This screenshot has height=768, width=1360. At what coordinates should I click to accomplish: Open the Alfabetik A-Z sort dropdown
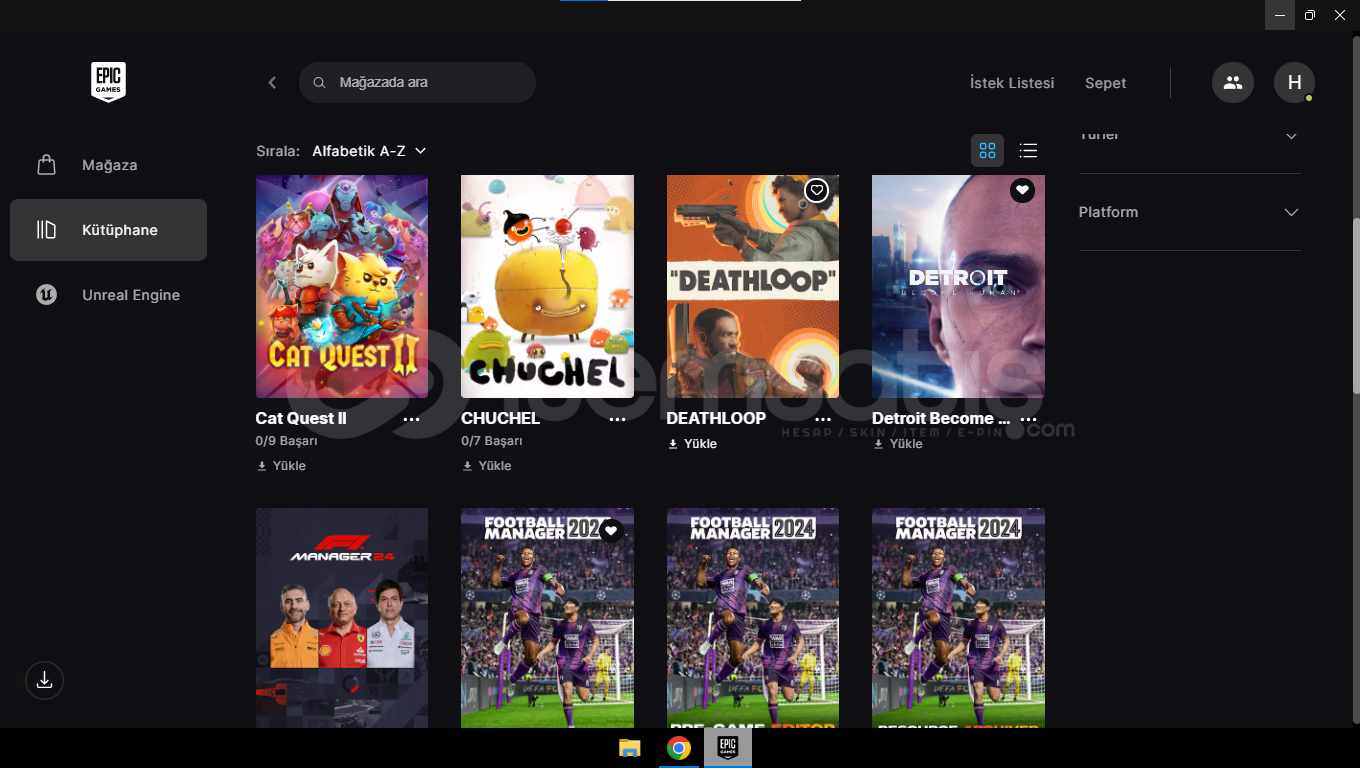point(369,151)
